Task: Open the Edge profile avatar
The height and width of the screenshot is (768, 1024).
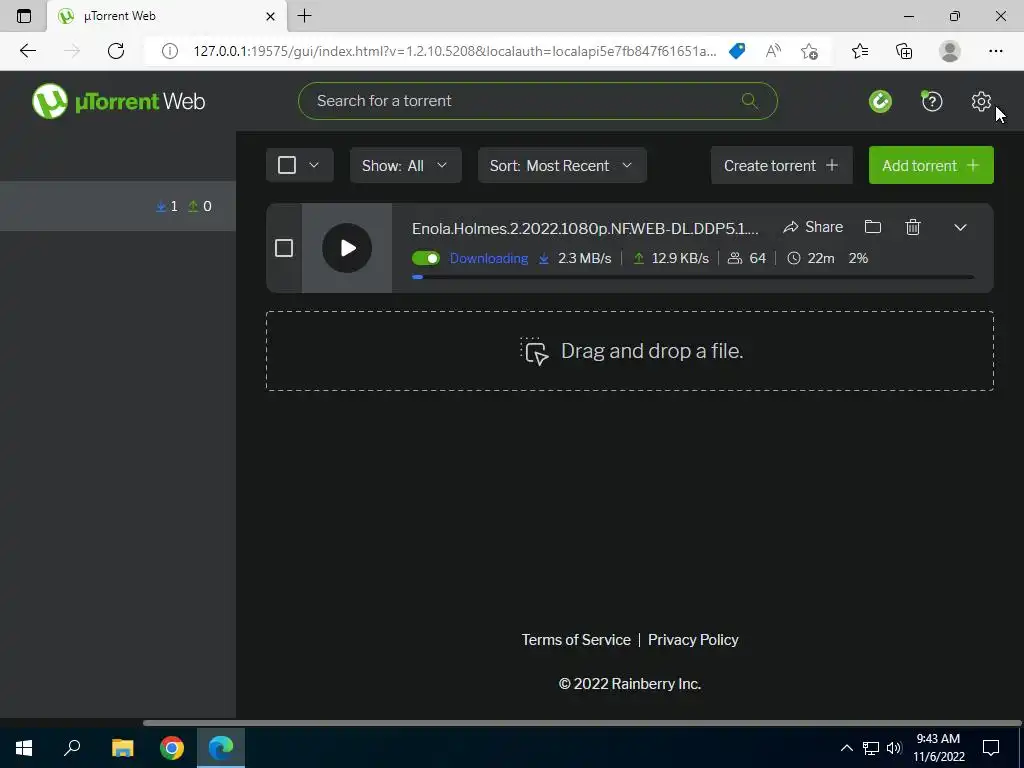Action: coord(950,51)
